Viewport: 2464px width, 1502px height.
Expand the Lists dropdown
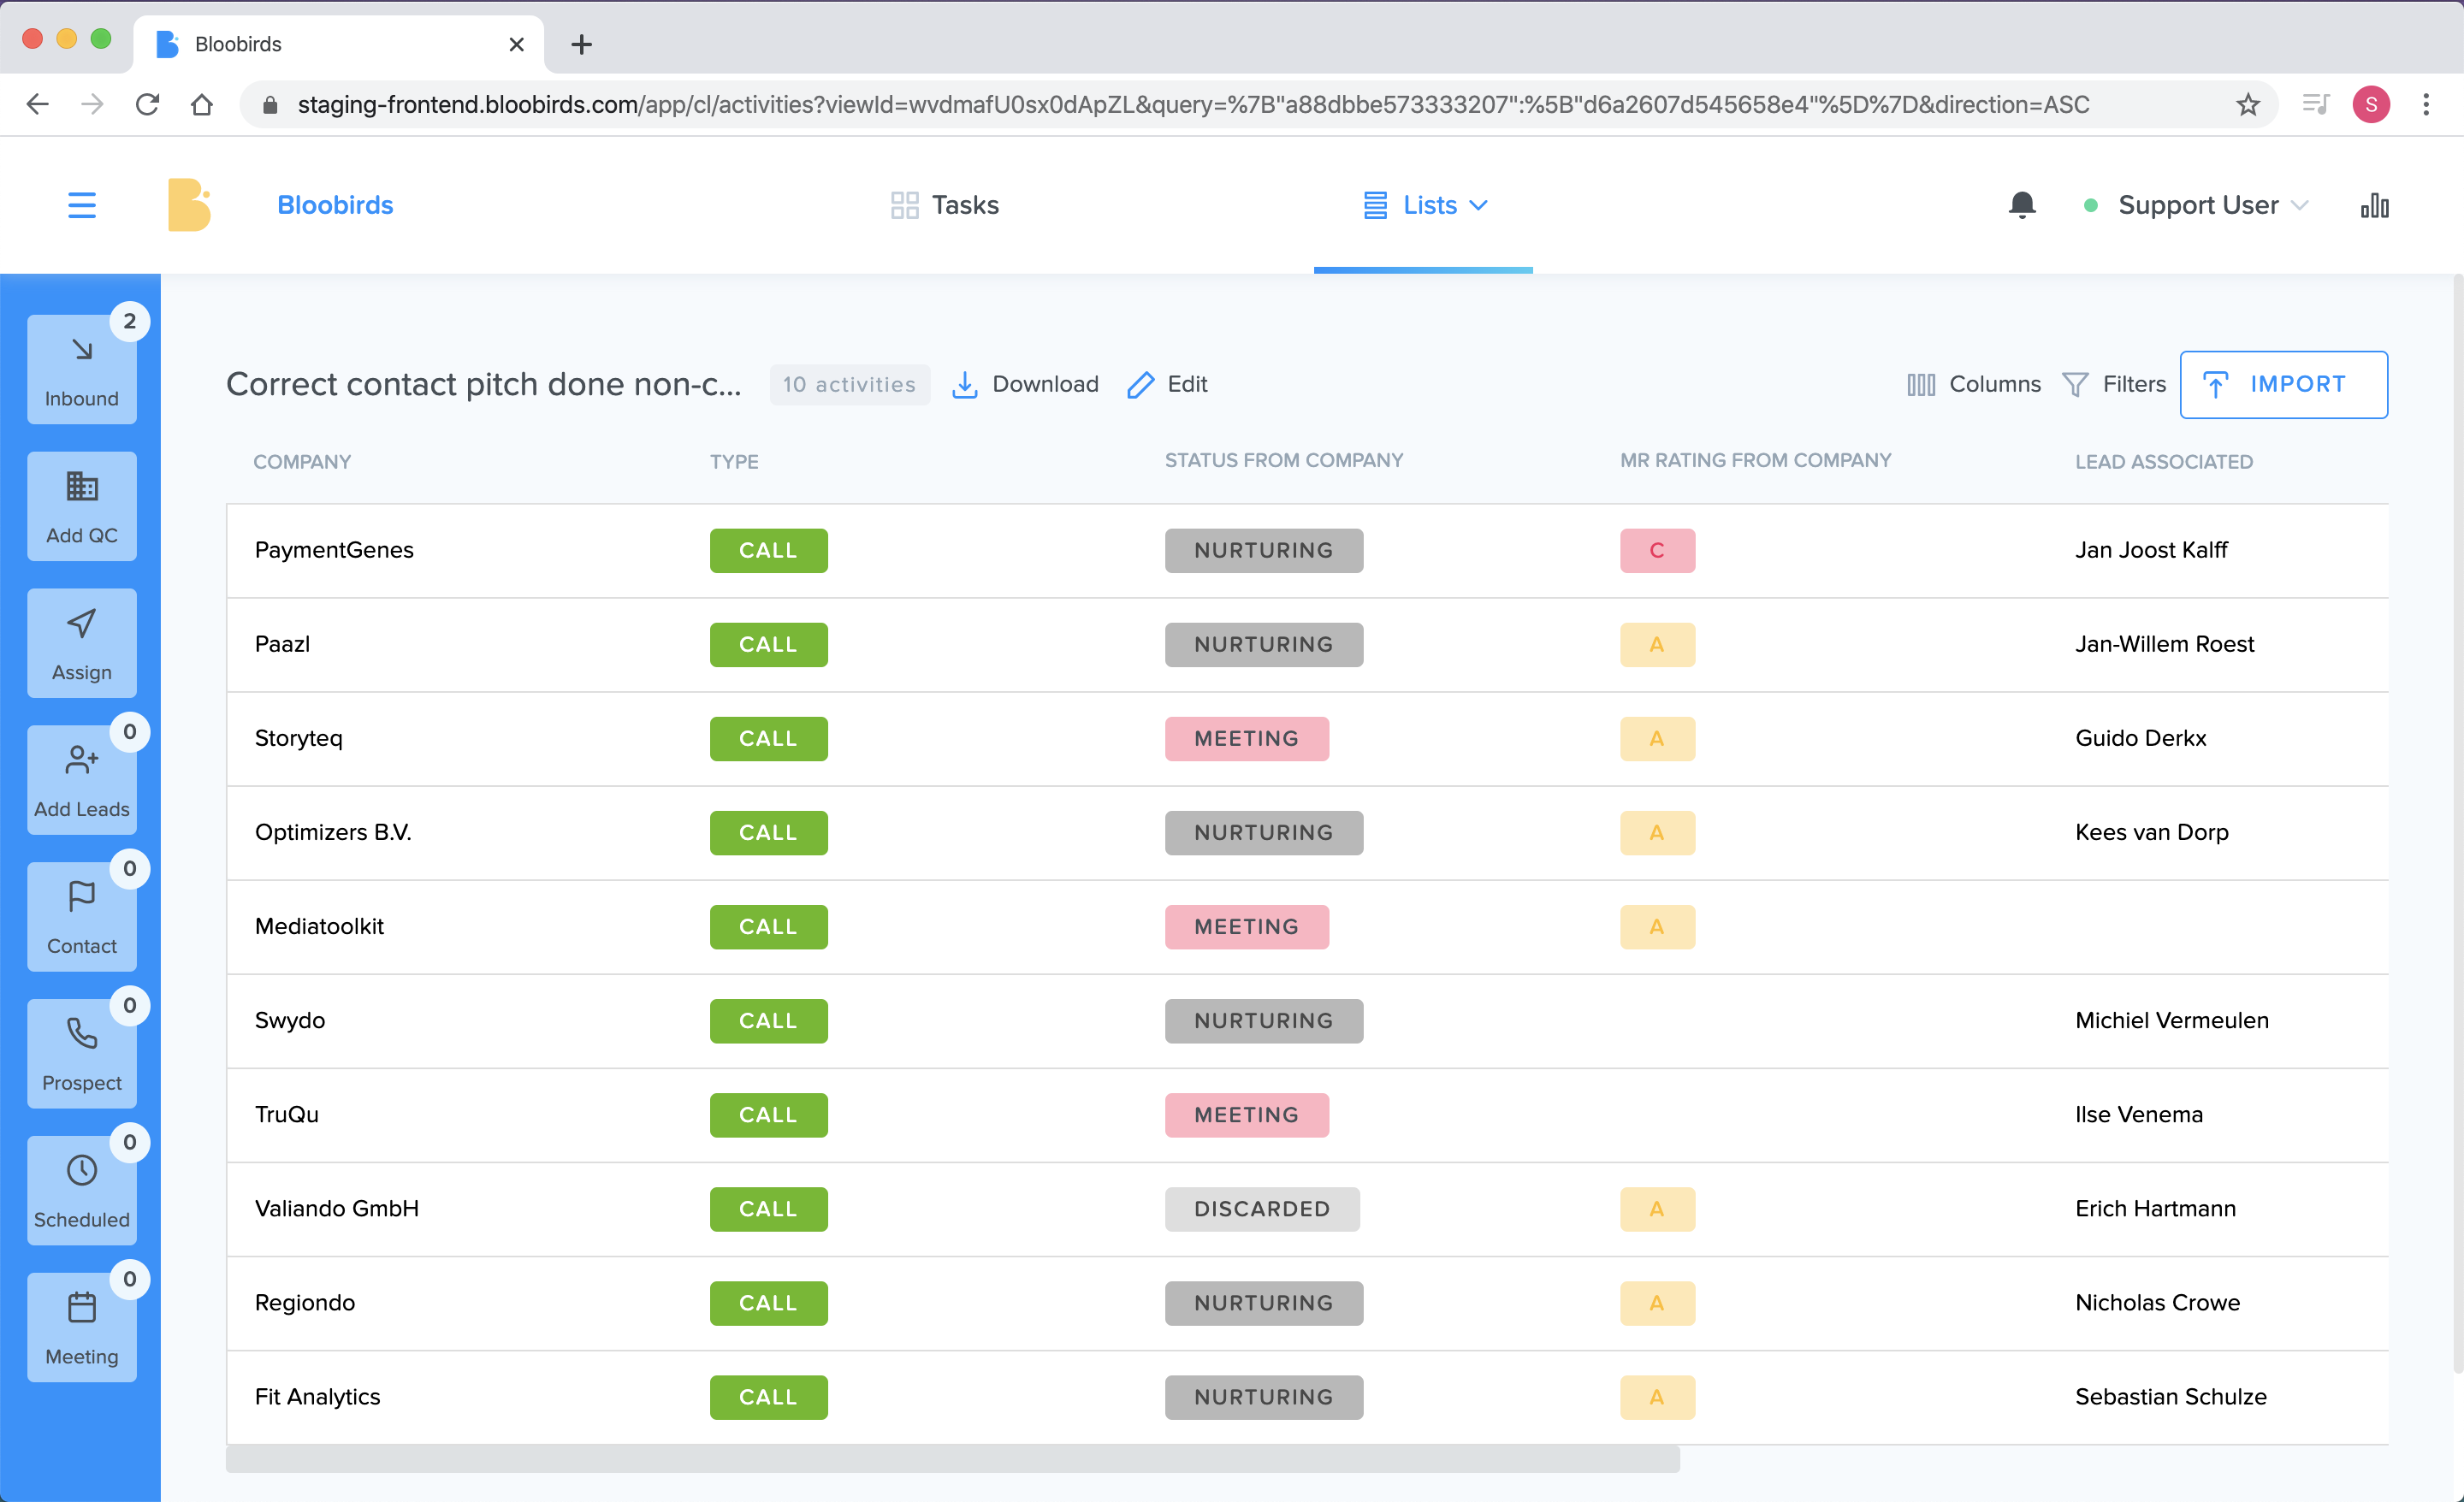click(x=1425, y=205)
